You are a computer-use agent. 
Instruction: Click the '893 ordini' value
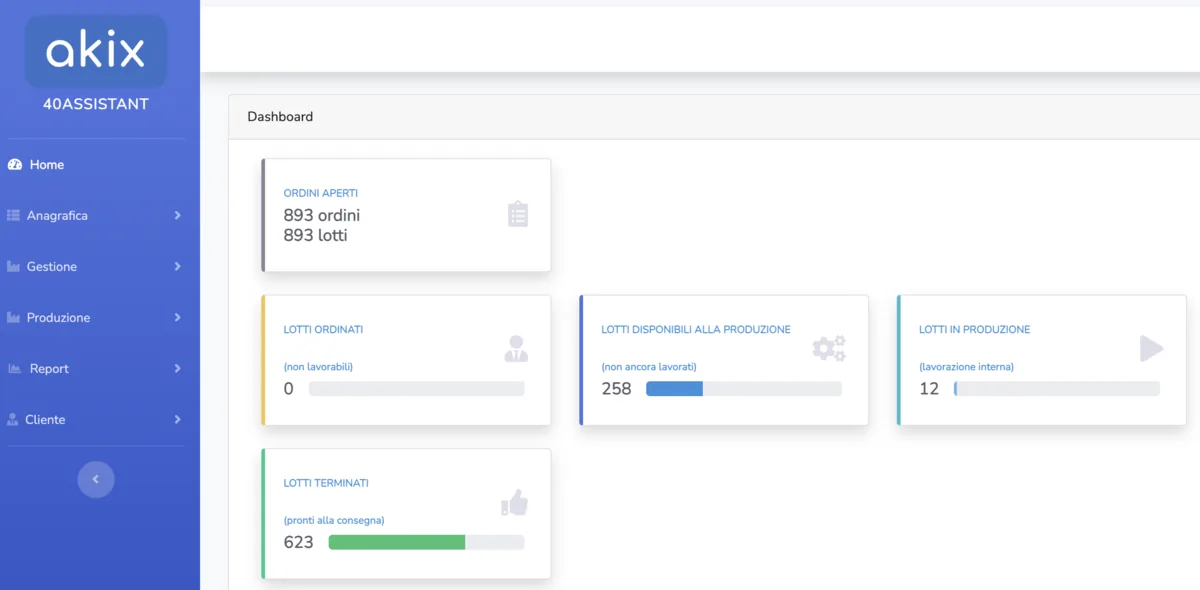(x=322, y=215)
